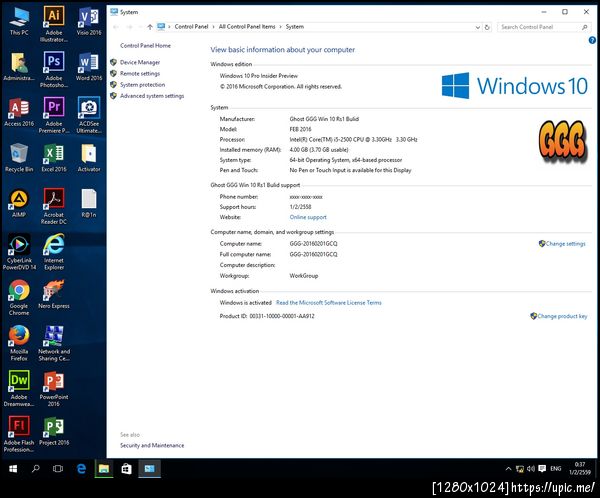
Task: Expand address bar history dropdown
Action: [478, 27]
